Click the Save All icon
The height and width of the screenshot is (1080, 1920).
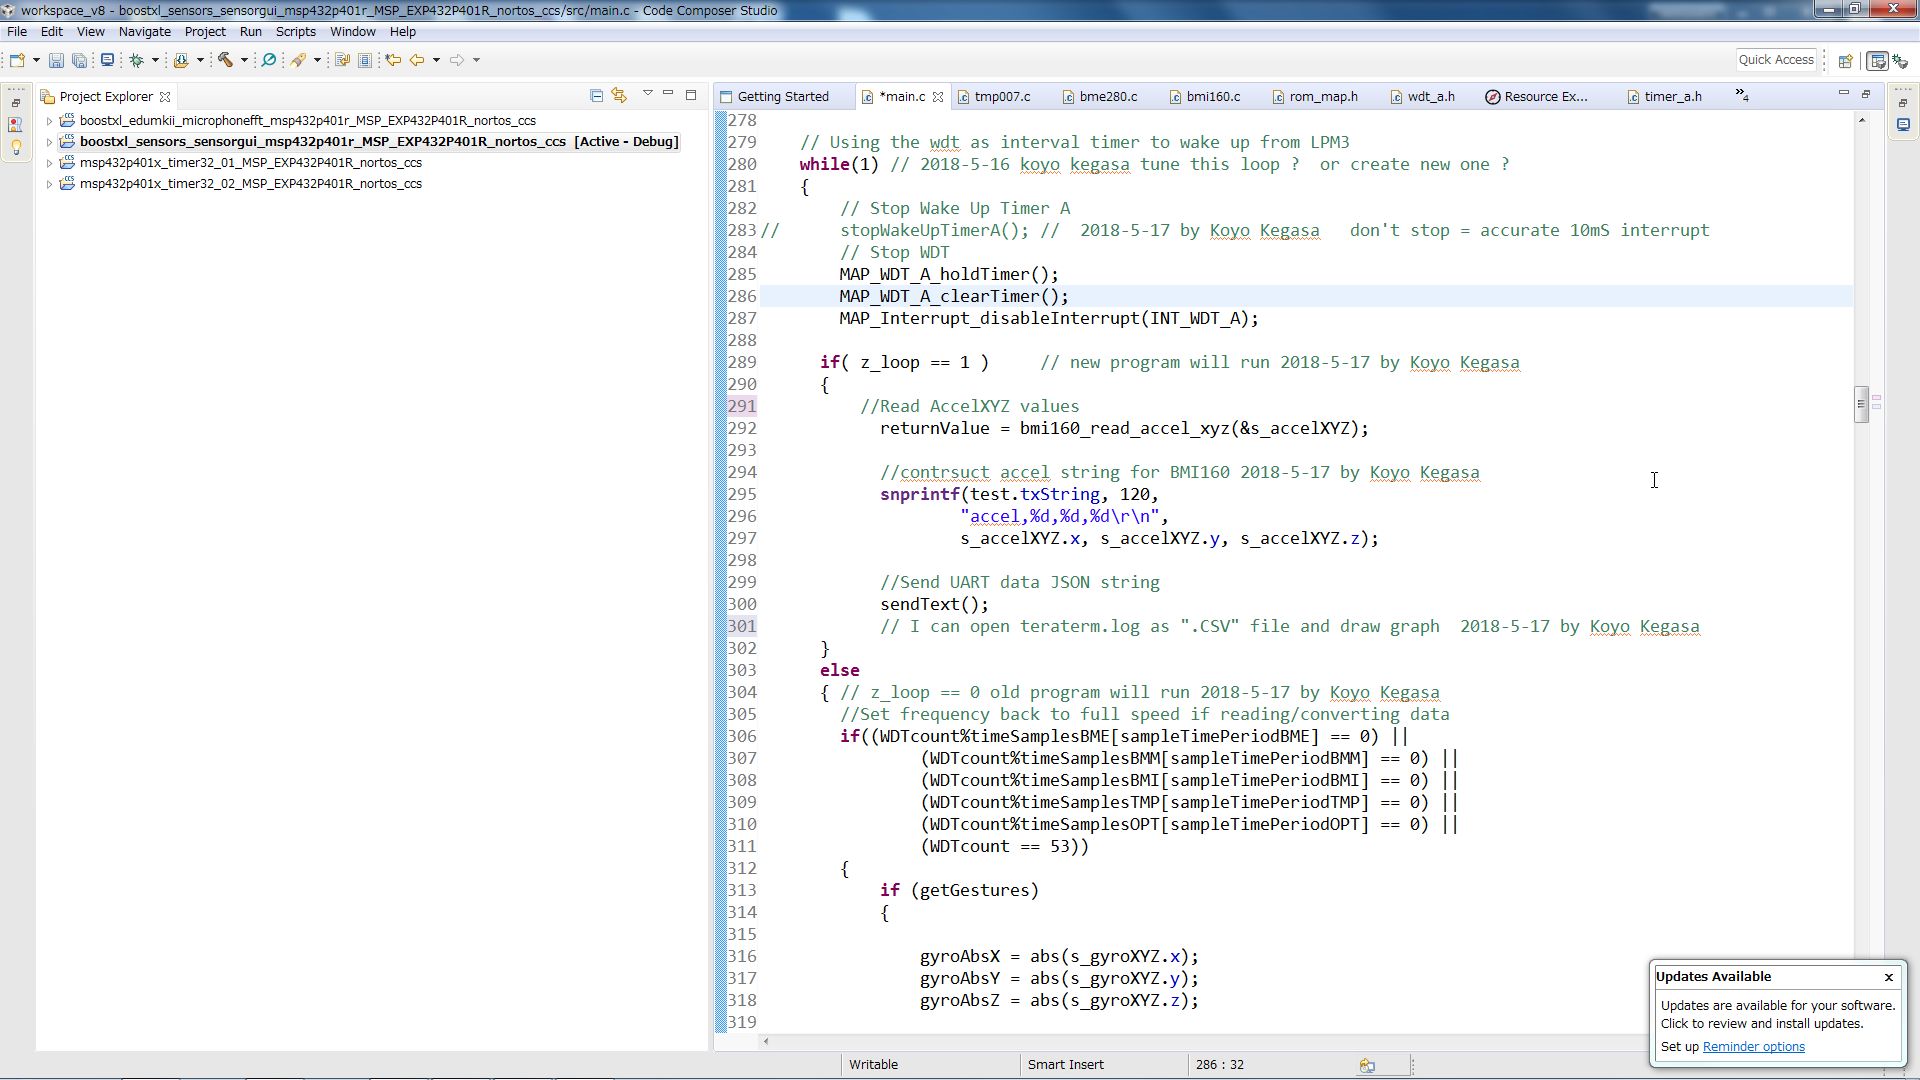coord(79,60)
